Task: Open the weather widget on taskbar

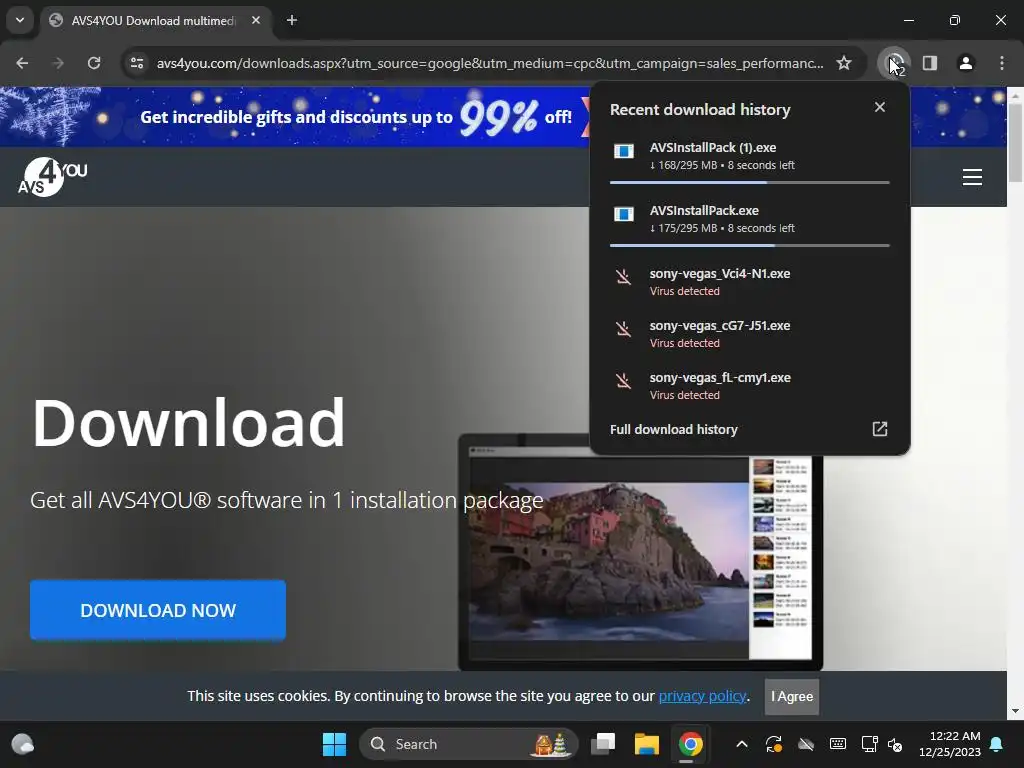Action: (23, 744)
